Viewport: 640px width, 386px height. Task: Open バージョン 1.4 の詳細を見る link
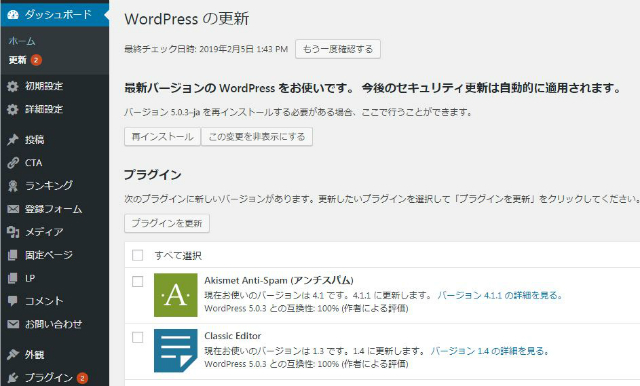point(490,351)
